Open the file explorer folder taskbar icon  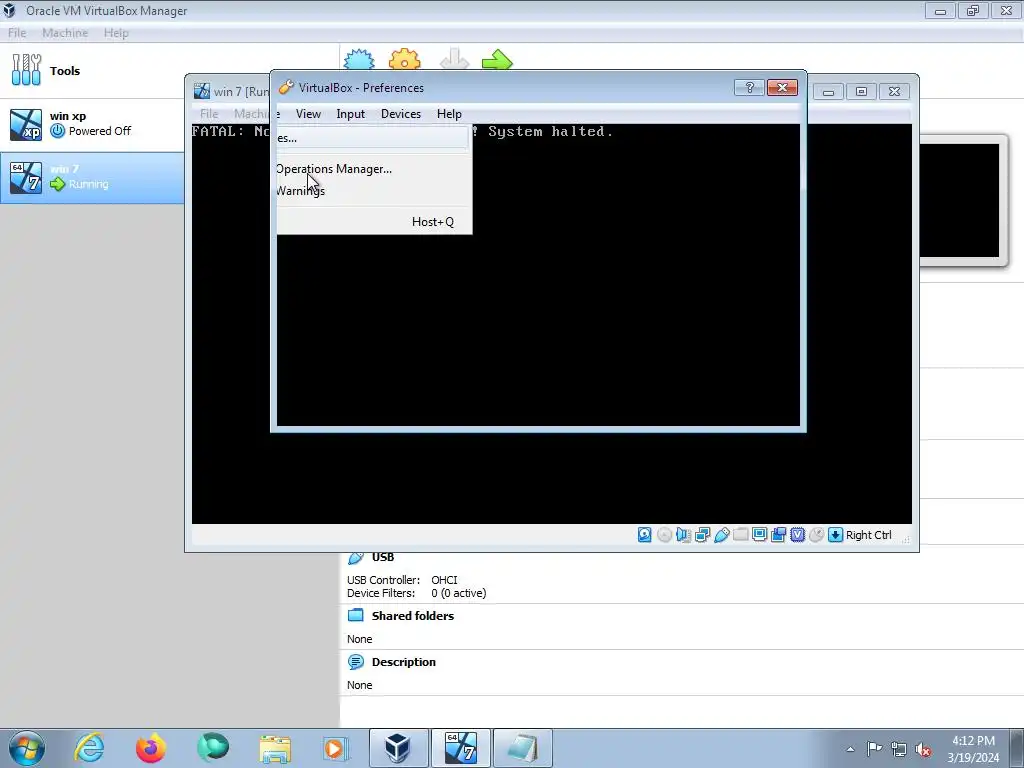[x=275, y=748]
